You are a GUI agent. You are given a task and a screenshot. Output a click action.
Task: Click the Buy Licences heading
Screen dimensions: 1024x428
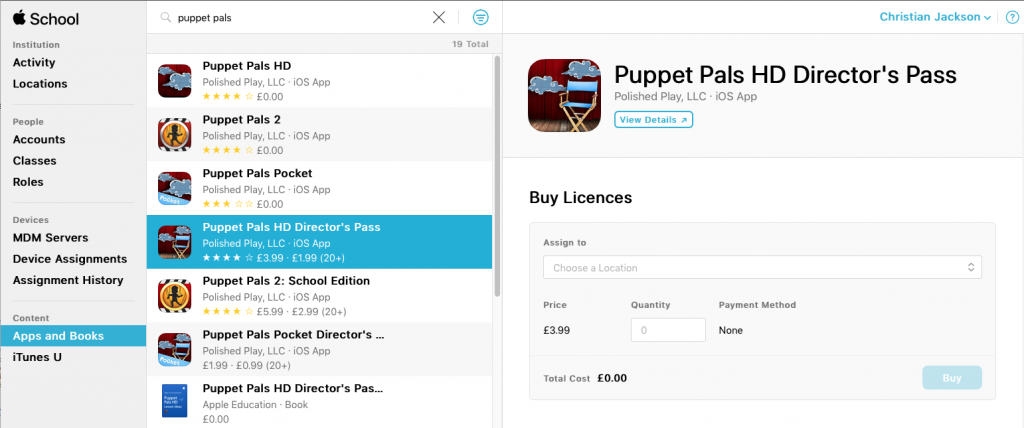[x=581, y=197]
